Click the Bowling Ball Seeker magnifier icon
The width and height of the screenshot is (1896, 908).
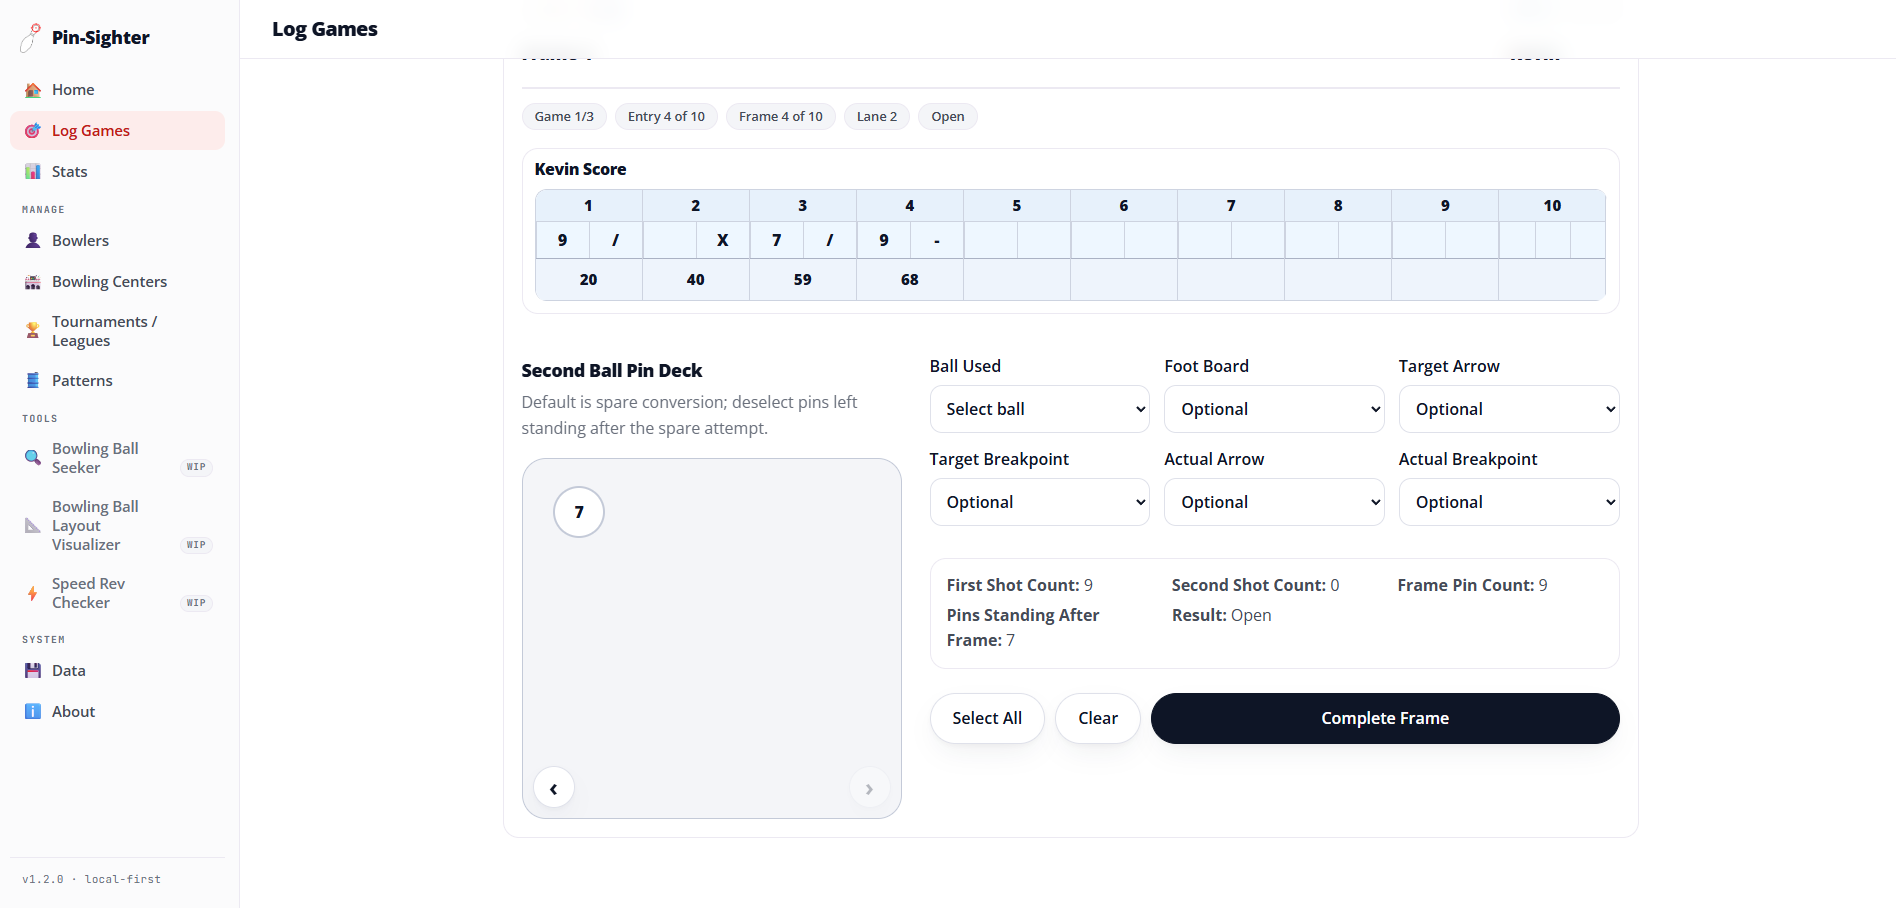point(33,458)
